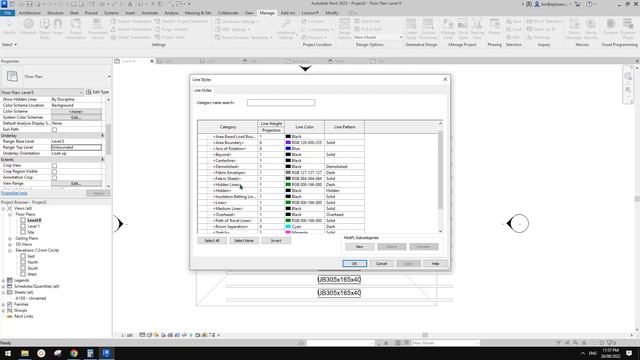Click the Macro Manager icon
640x360 pixels.
574,29
